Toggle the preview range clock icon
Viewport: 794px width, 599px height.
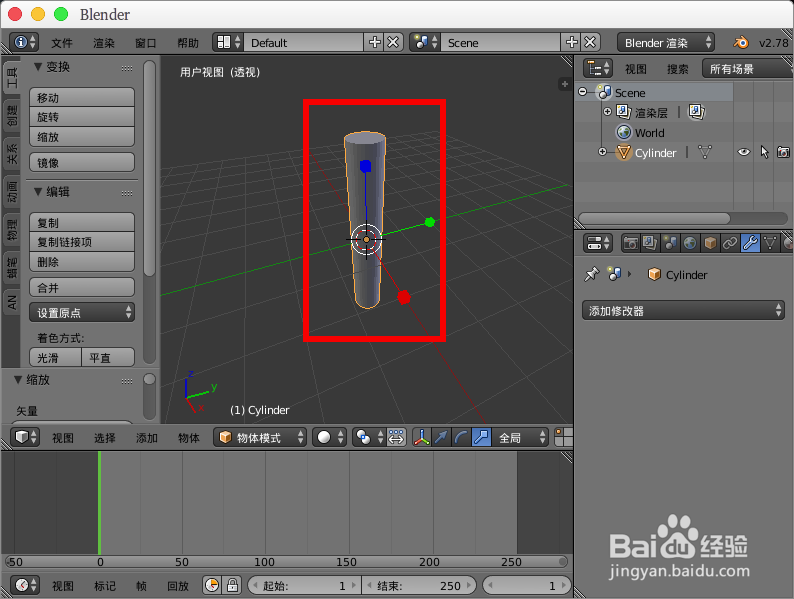click(x=212, y=585)
